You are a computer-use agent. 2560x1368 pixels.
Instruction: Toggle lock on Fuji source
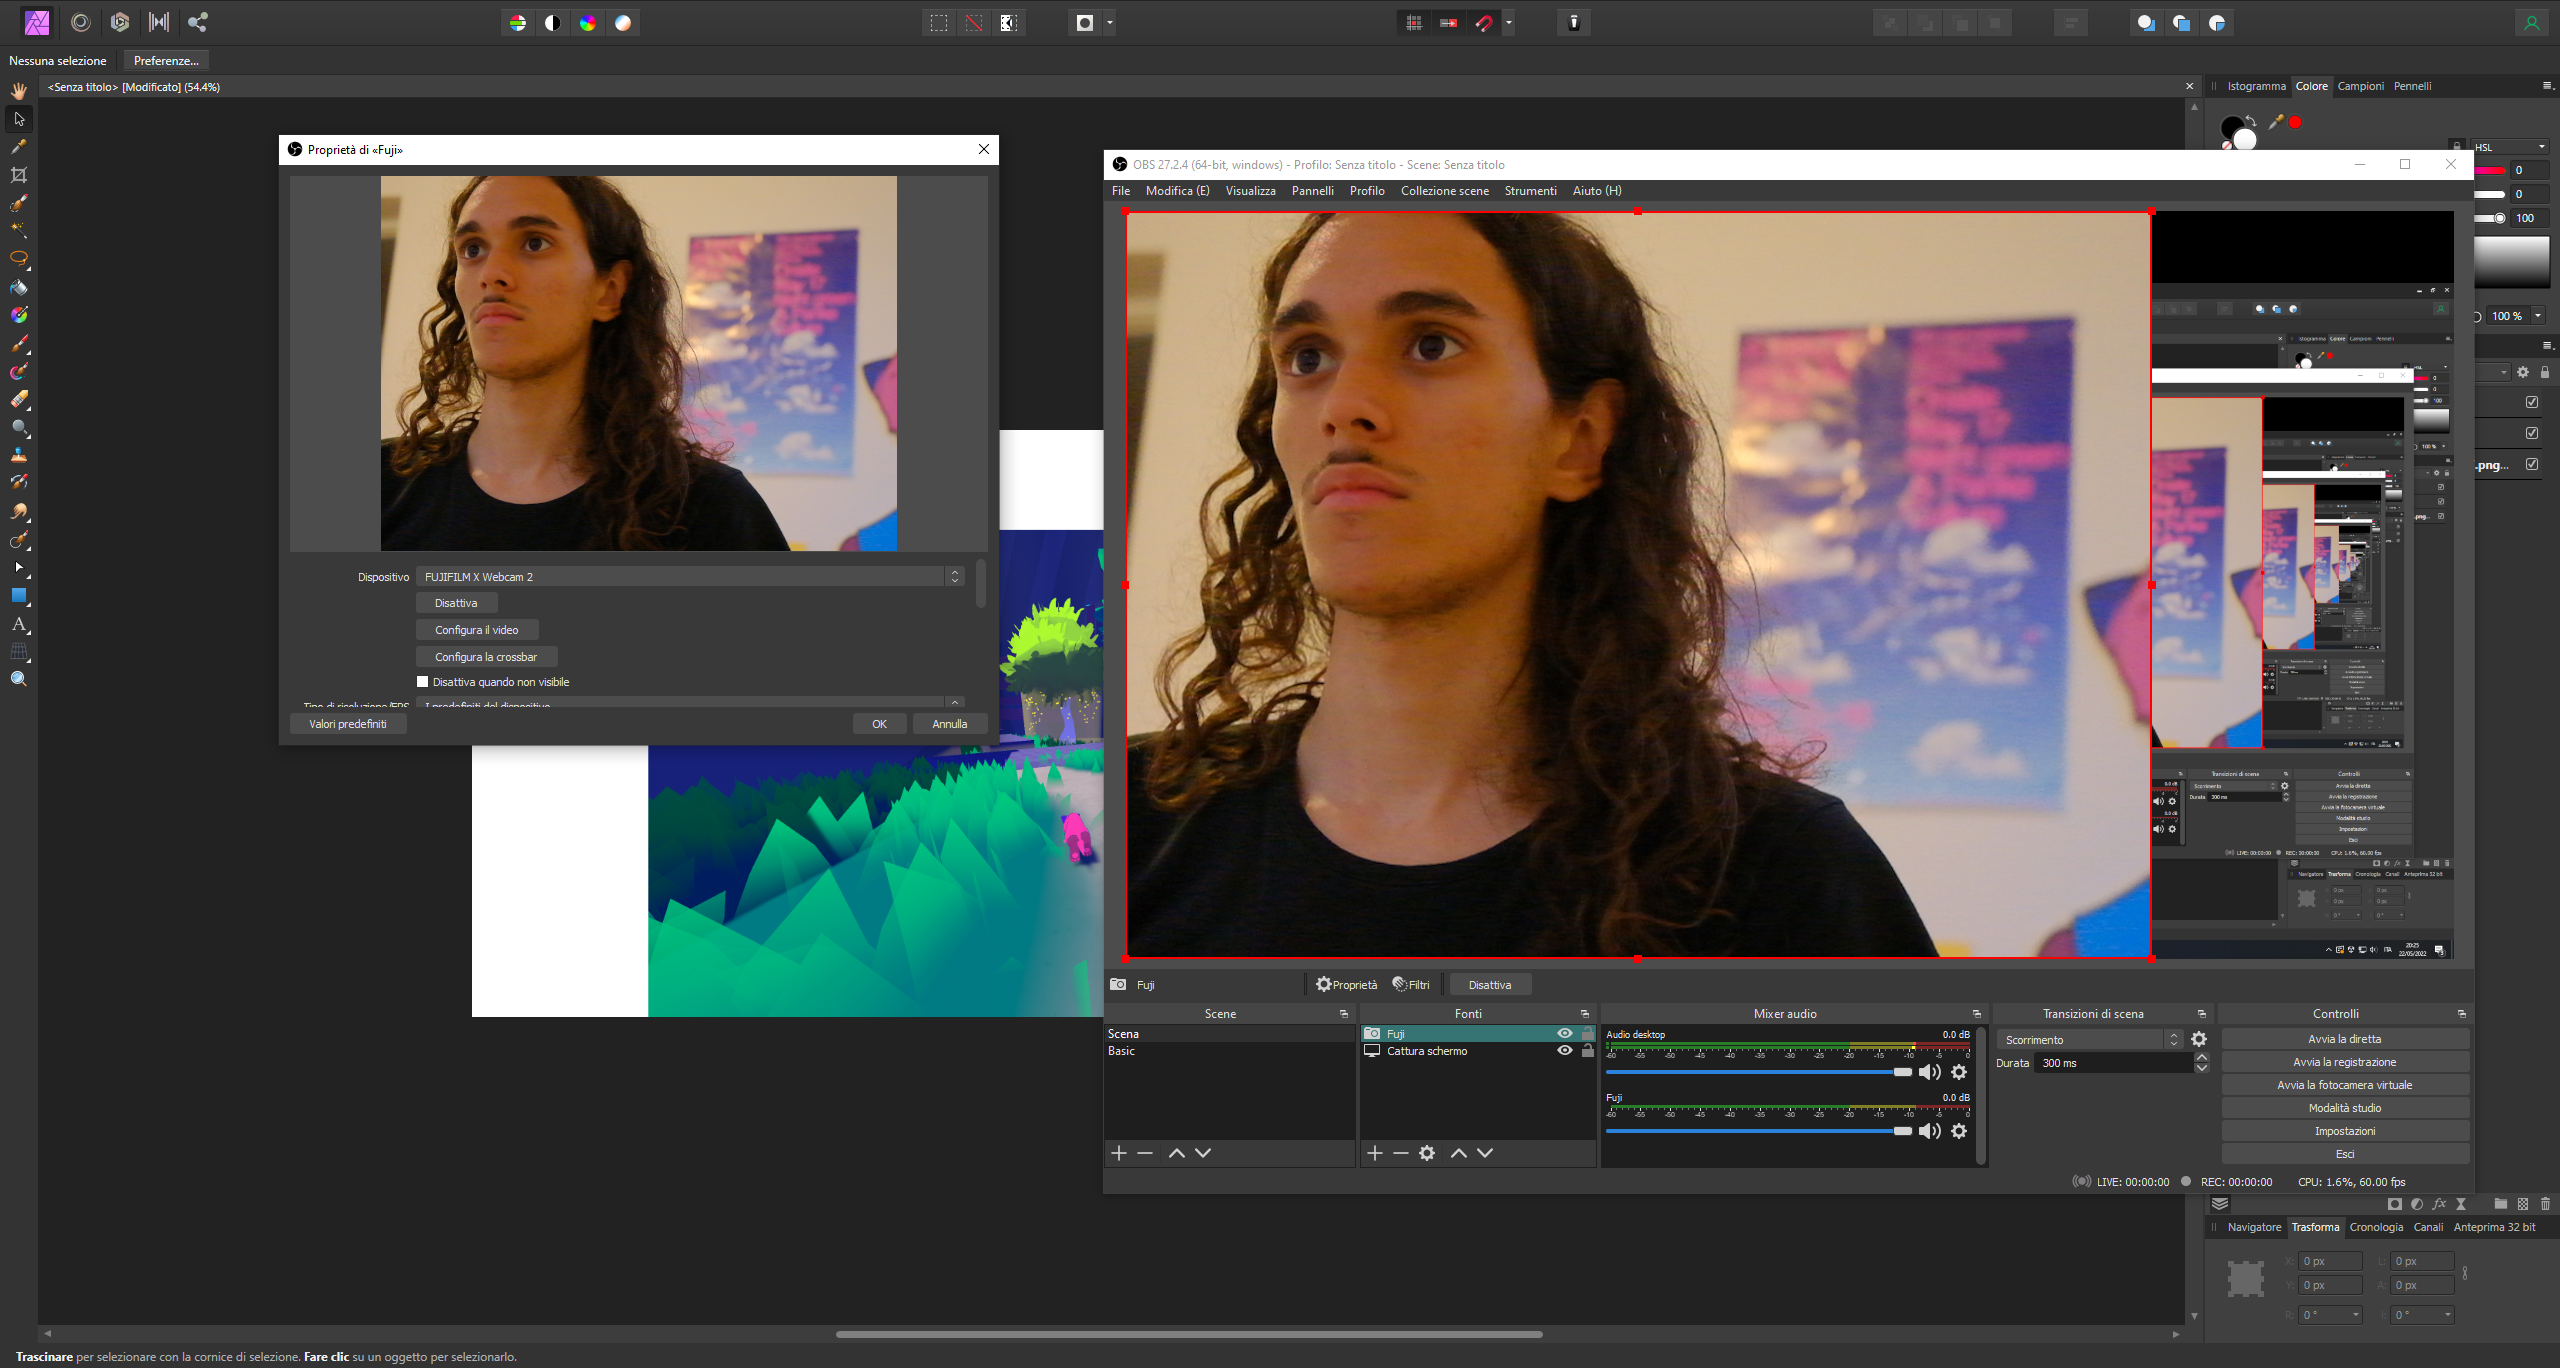click(x=1587, y=1034)
